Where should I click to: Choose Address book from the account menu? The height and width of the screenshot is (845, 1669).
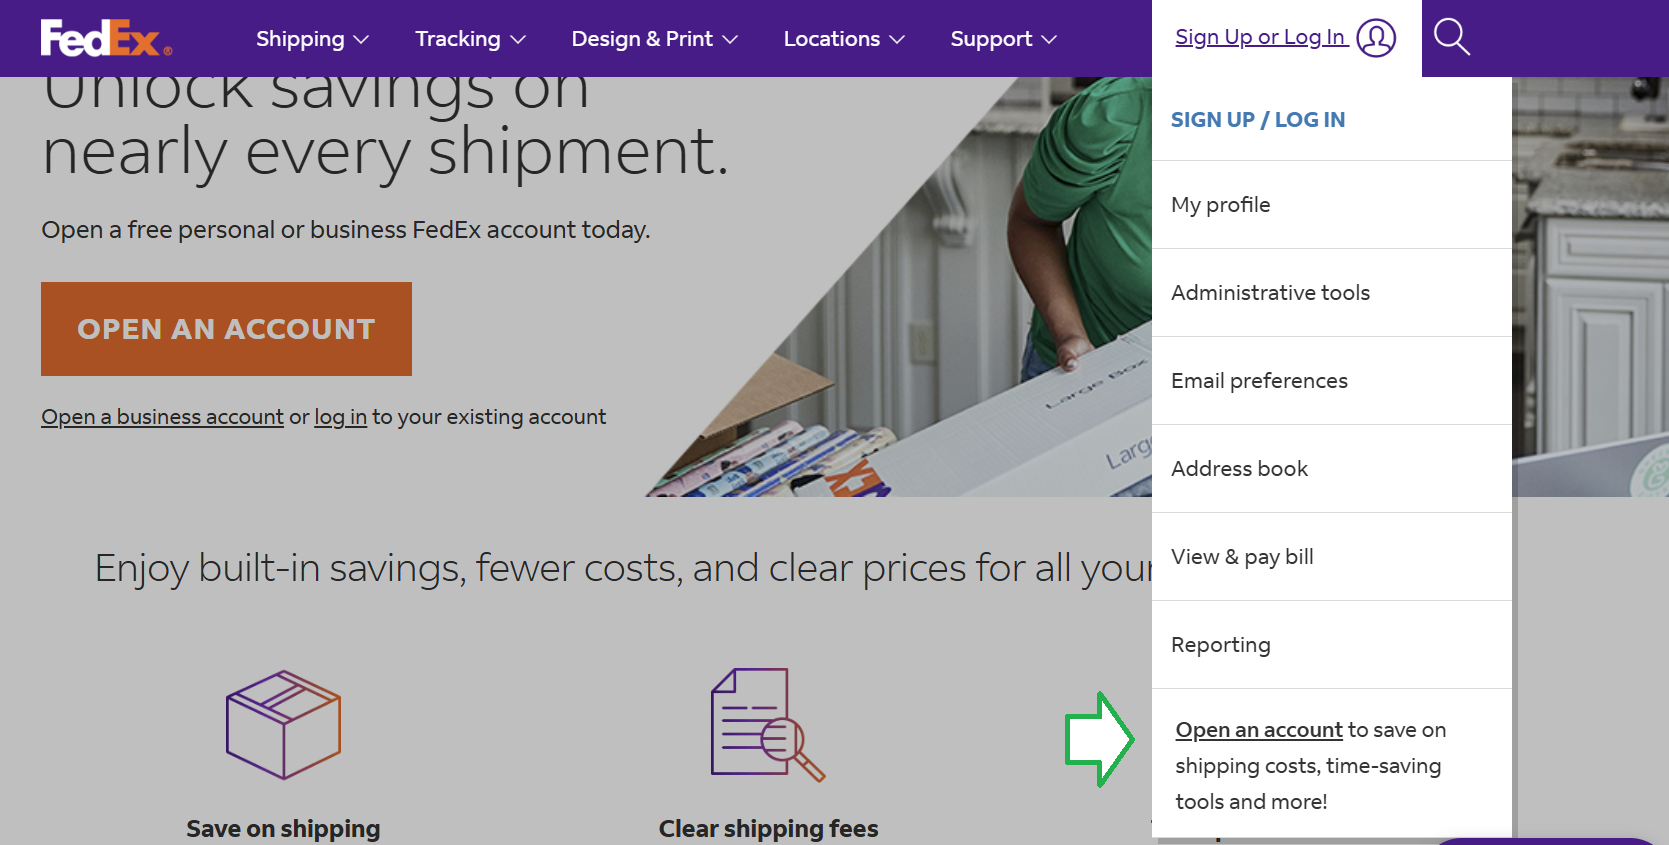pos(1239,468)
